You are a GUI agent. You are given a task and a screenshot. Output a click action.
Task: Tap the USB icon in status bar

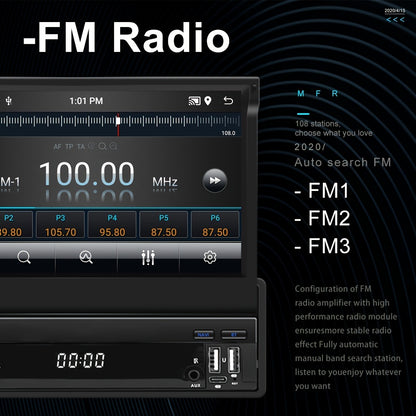(9, 101)
